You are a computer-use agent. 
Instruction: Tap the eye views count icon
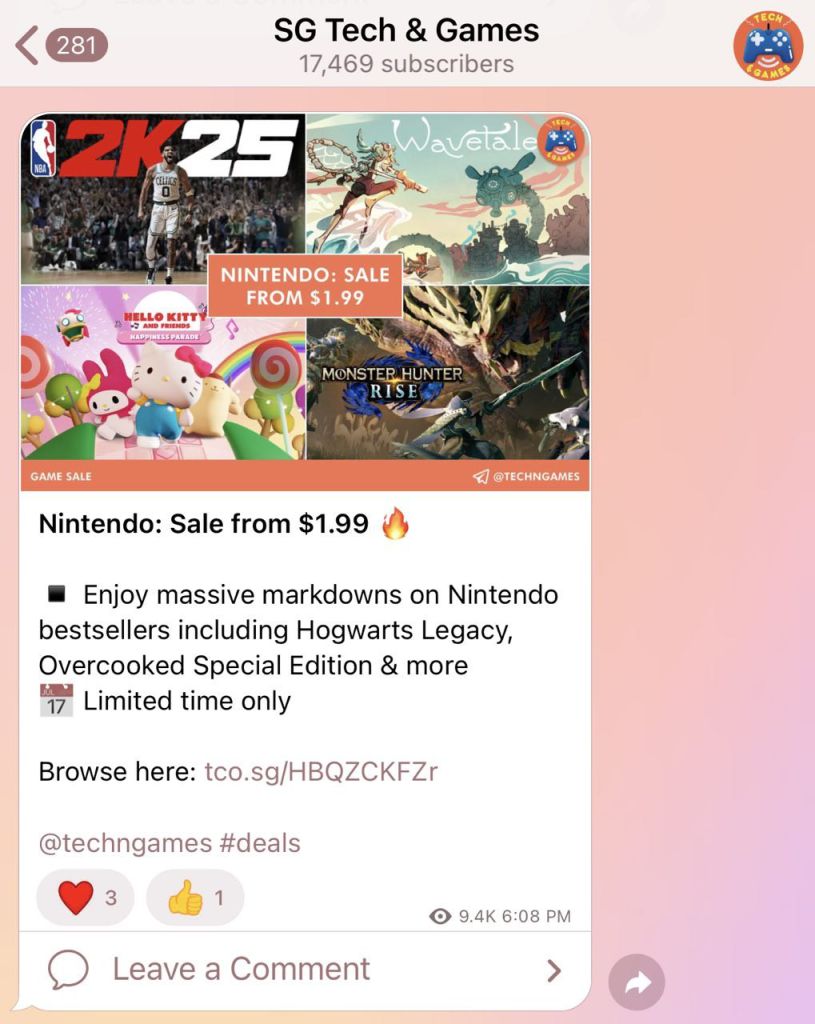[x=440, y=916]
